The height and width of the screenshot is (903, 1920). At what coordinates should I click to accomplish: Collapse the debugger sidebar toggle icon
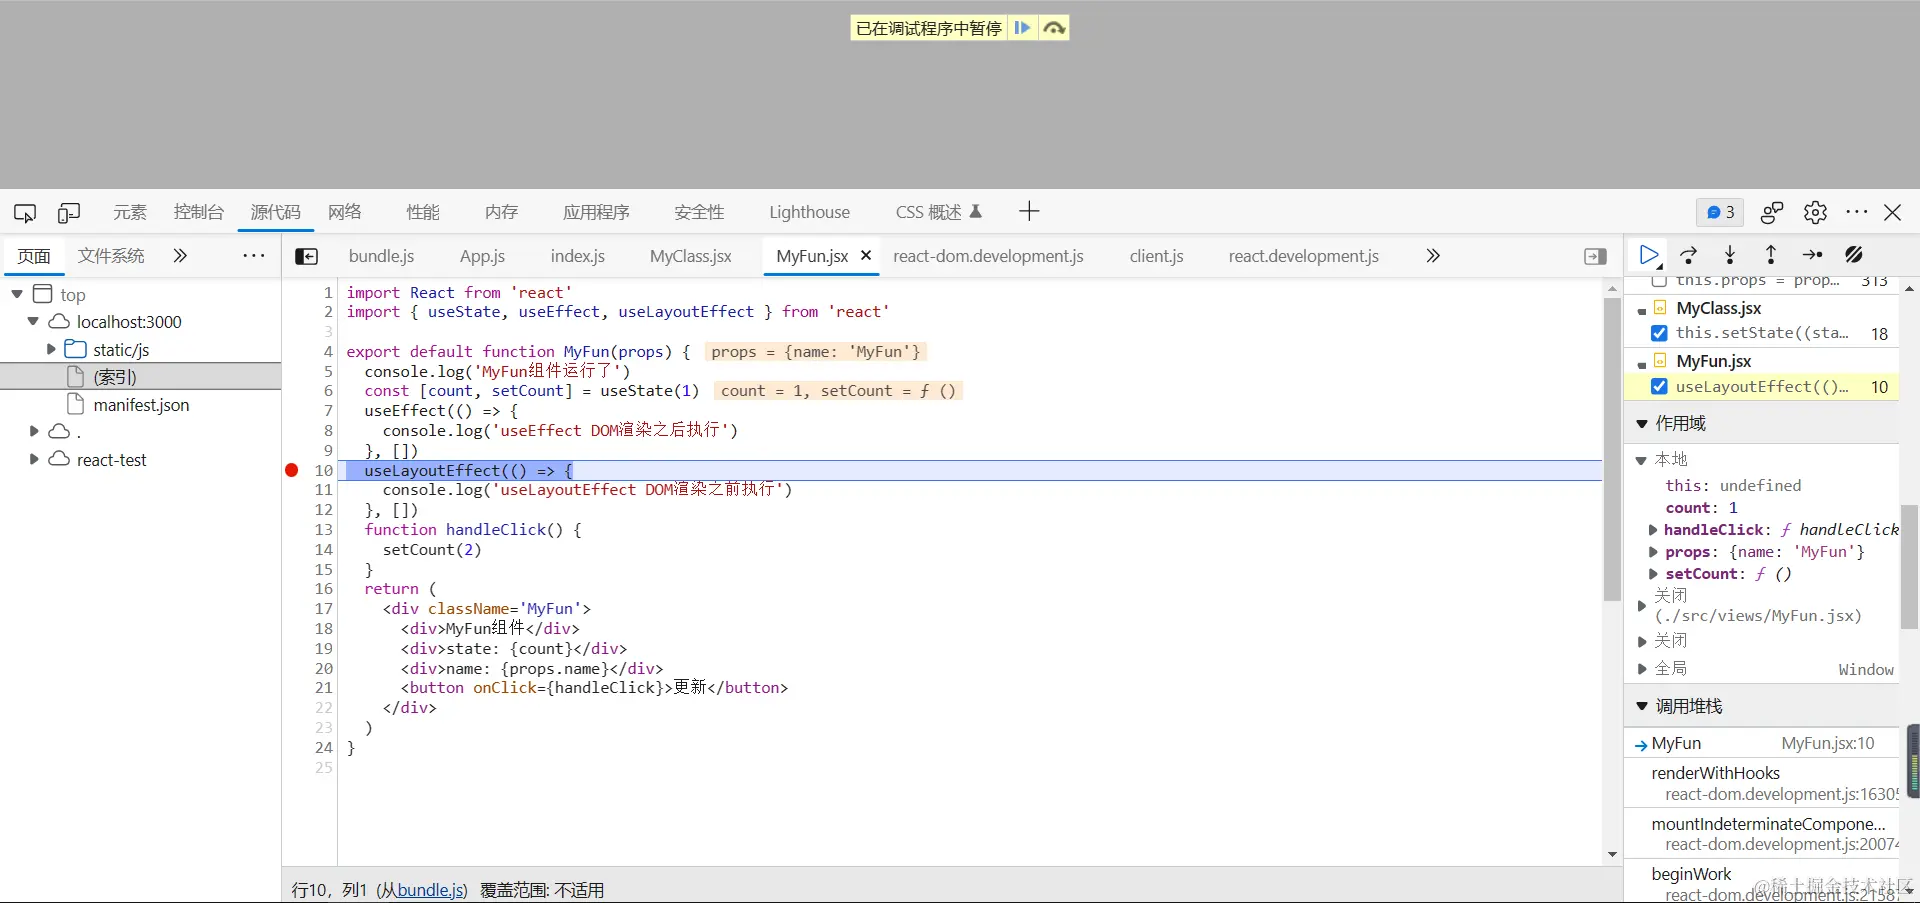[1596, 257]
